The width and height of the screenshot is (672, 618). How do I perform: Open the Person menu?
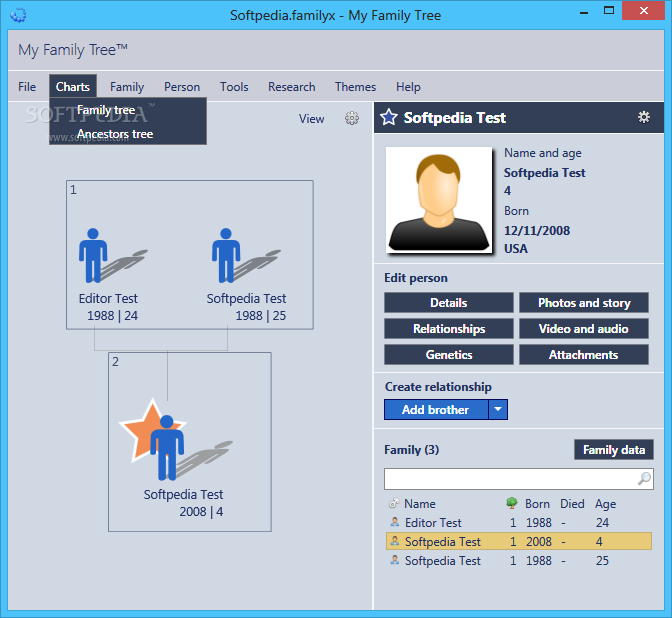point(182,87)
